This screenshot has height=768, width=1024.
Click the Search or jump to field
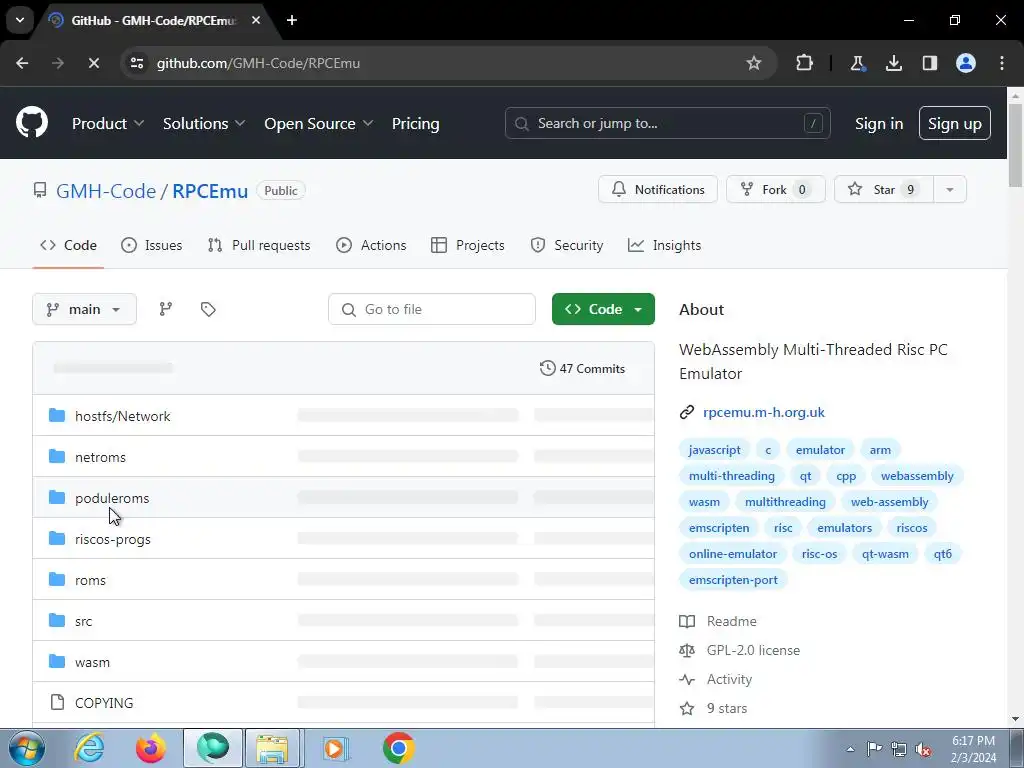(667, 123)
